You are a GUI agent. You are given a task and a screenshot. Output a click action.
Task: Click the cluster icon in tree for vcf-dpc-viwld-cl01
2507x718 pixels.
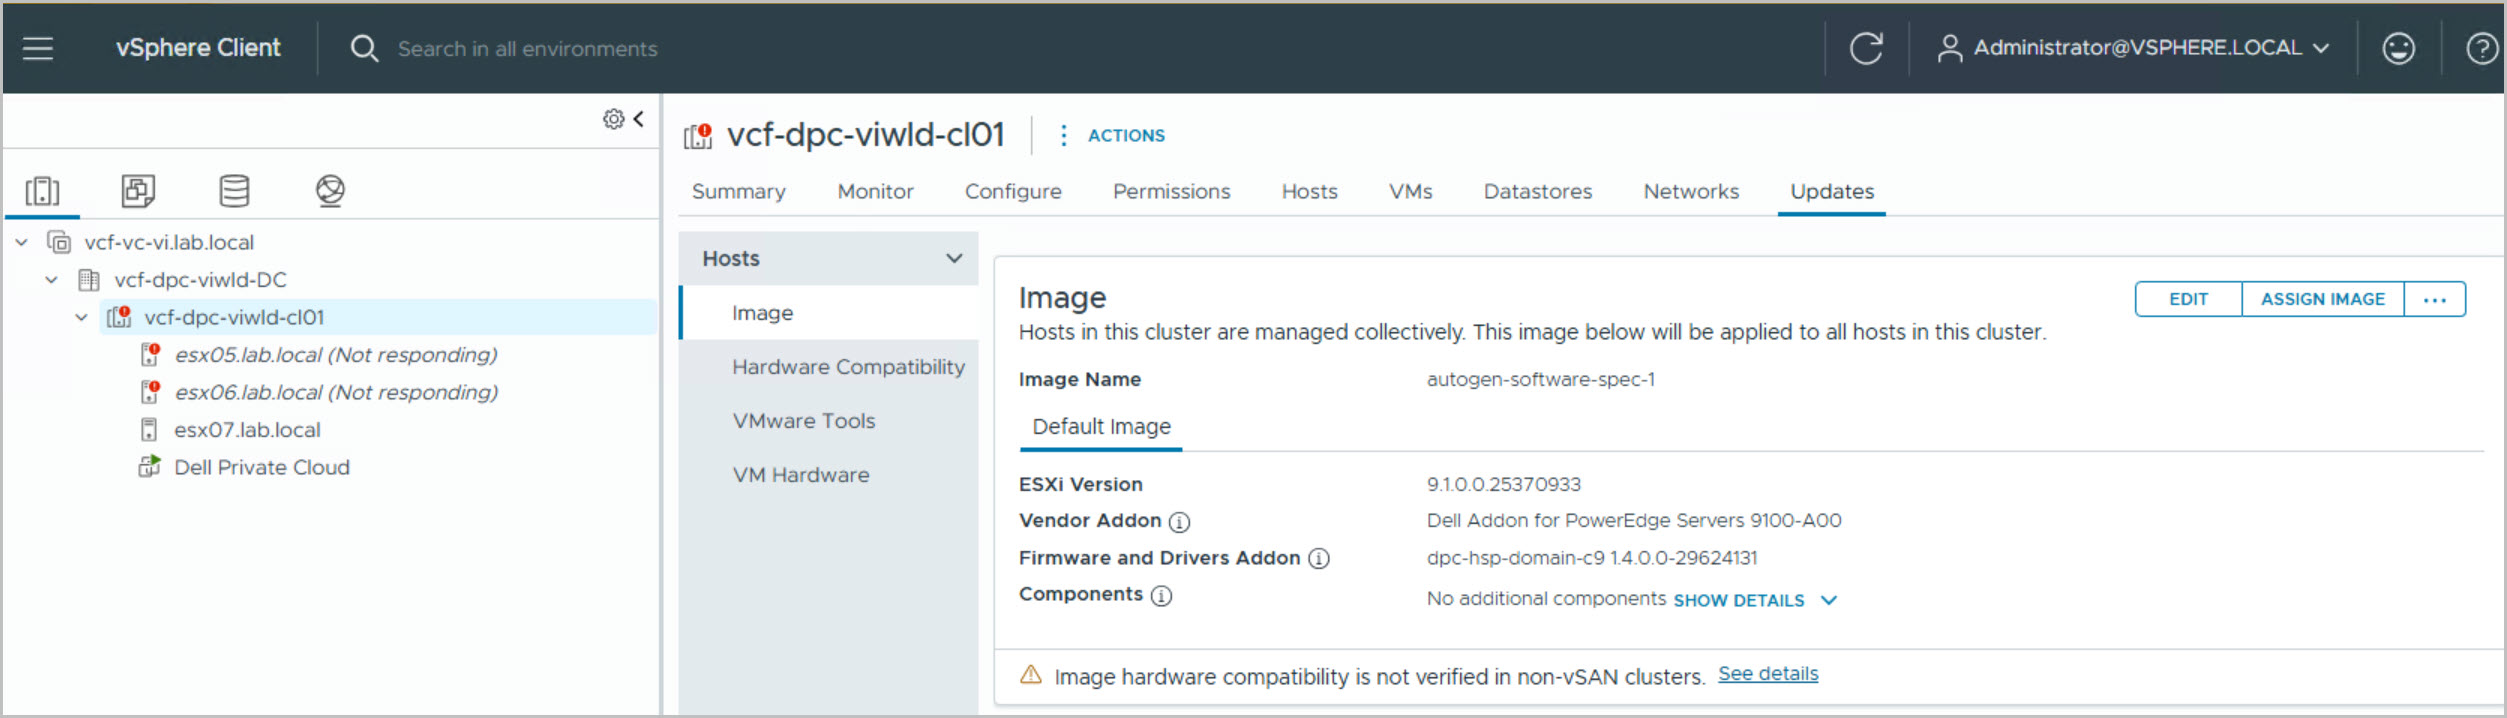tap(119, 317)
